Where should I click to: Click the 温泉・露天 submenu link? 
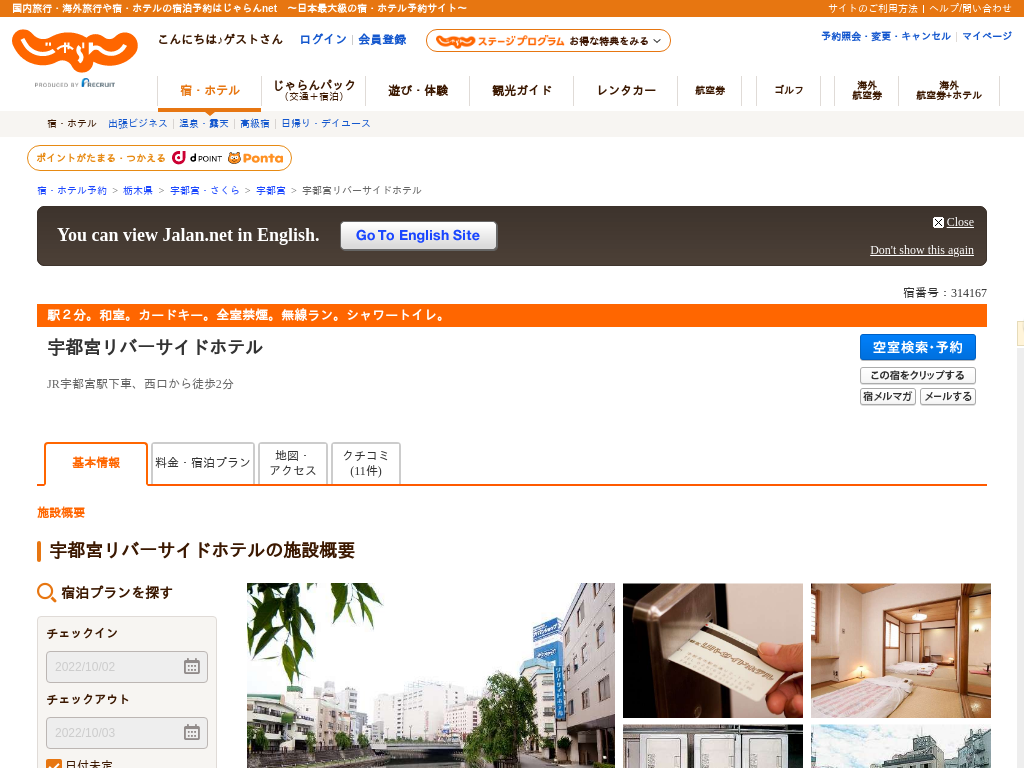tap(204, 123)
